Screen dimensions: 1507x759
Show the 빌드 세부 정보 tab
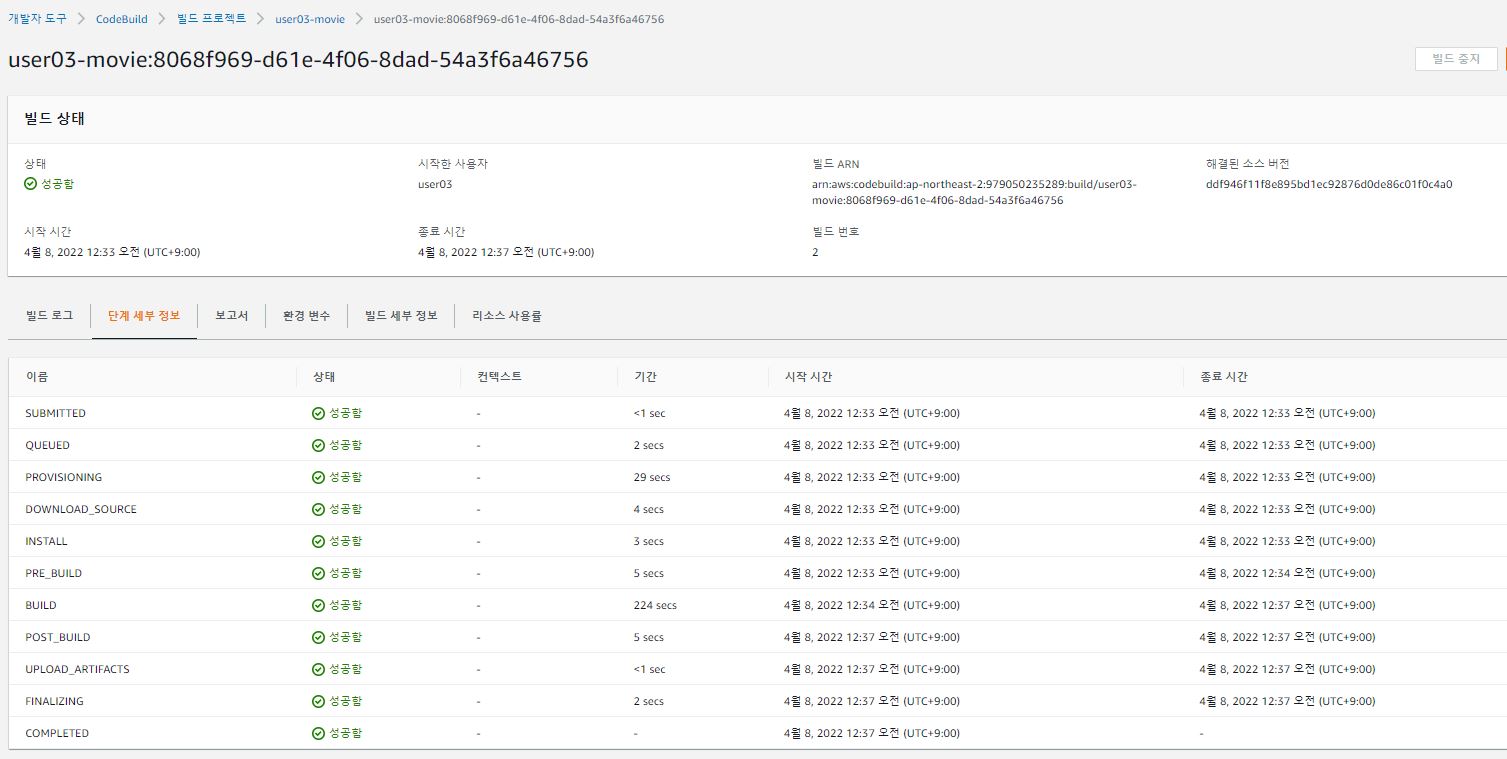(401, 316)
